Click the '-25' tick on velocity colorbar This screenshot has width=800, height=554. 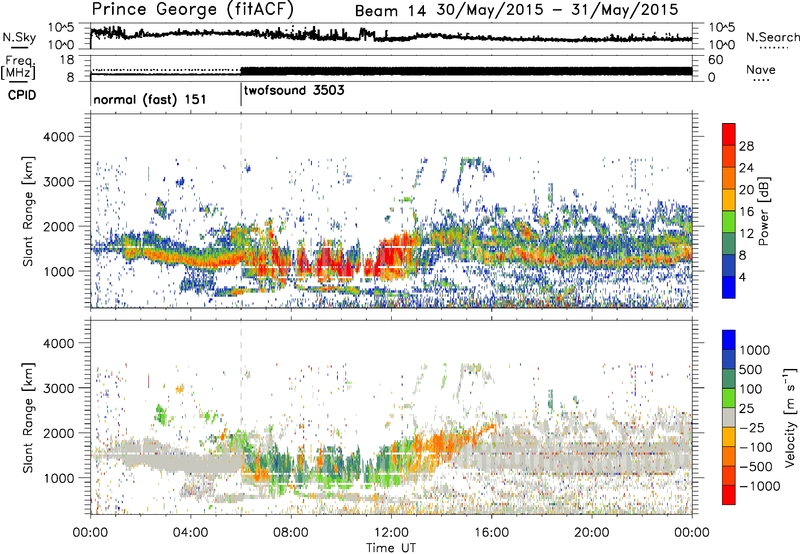point(752,427)
